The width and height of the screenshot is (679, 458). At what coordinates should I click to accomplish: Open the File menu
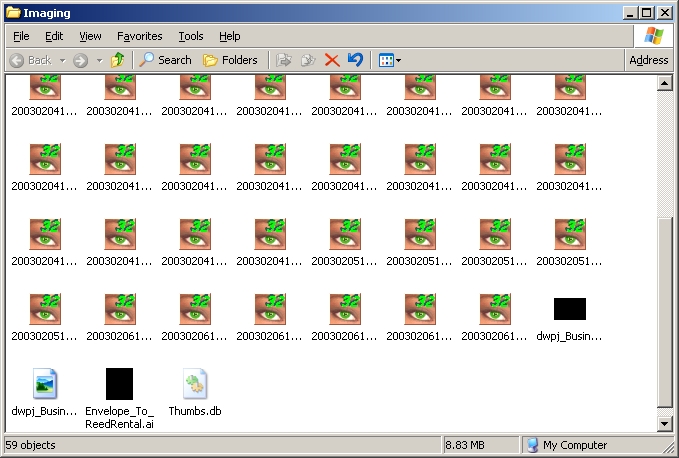tap(21, 36)
